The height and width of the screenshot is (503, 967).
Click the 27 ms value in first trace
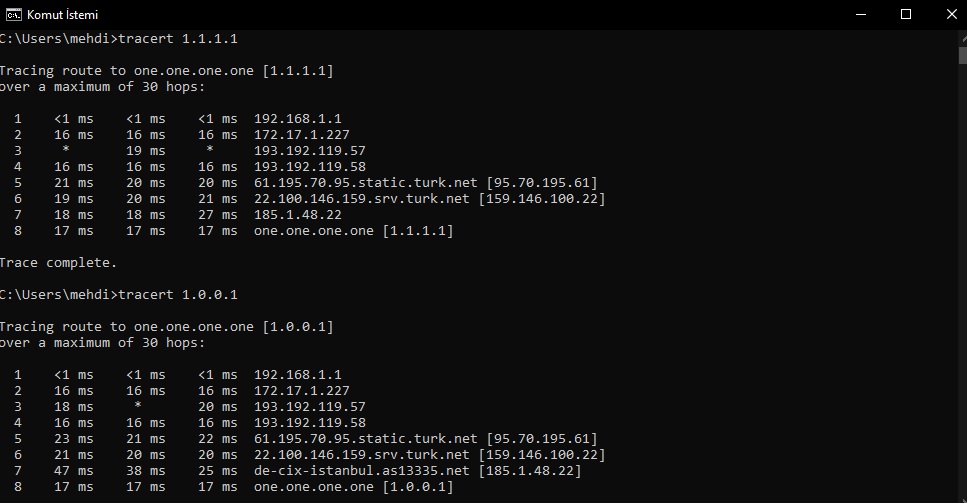(x=218, y=215)
